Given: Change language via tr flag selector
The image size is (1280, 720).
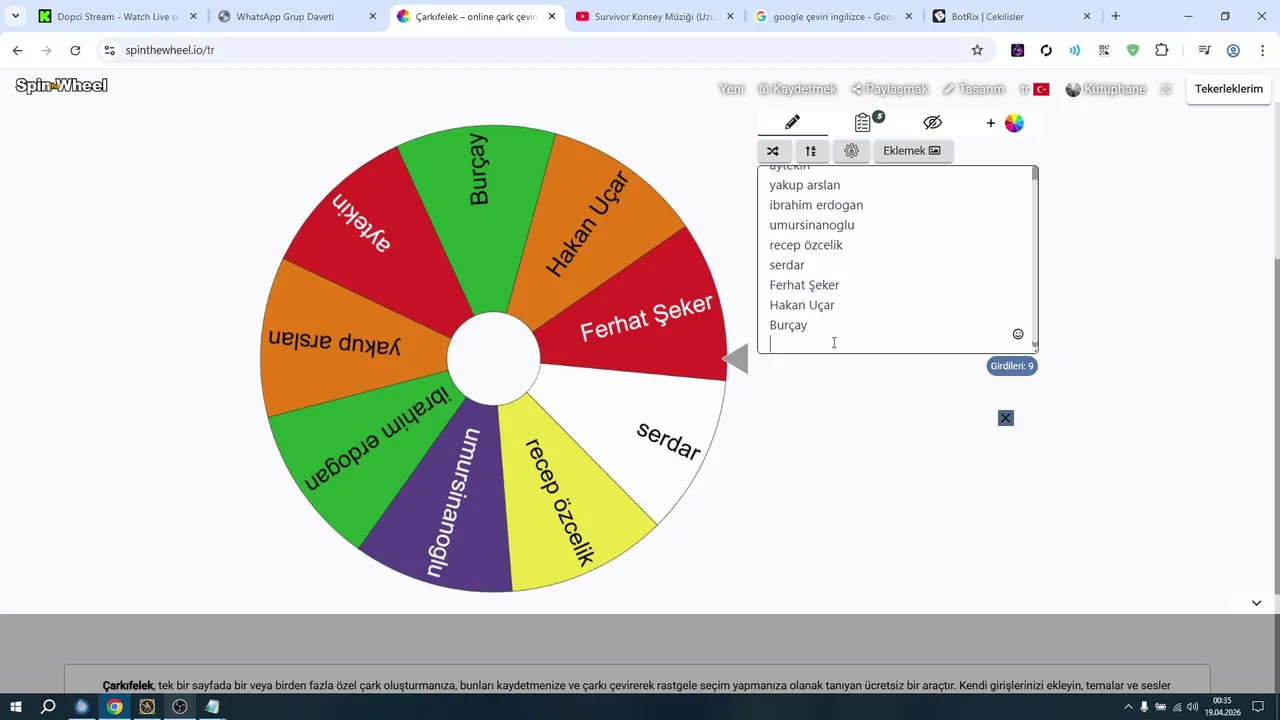Looking at the screenshot, I should 1034,89.
